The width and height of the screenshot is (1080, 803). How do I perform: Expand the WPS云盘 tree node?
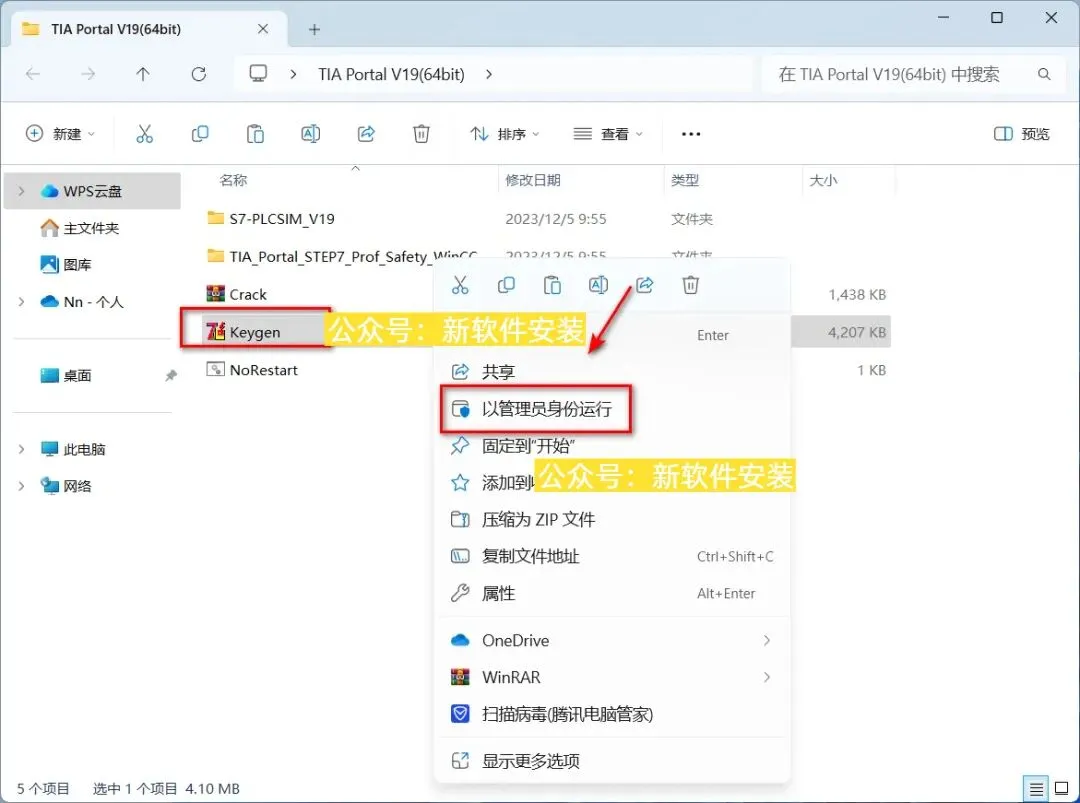pos(21,191)
